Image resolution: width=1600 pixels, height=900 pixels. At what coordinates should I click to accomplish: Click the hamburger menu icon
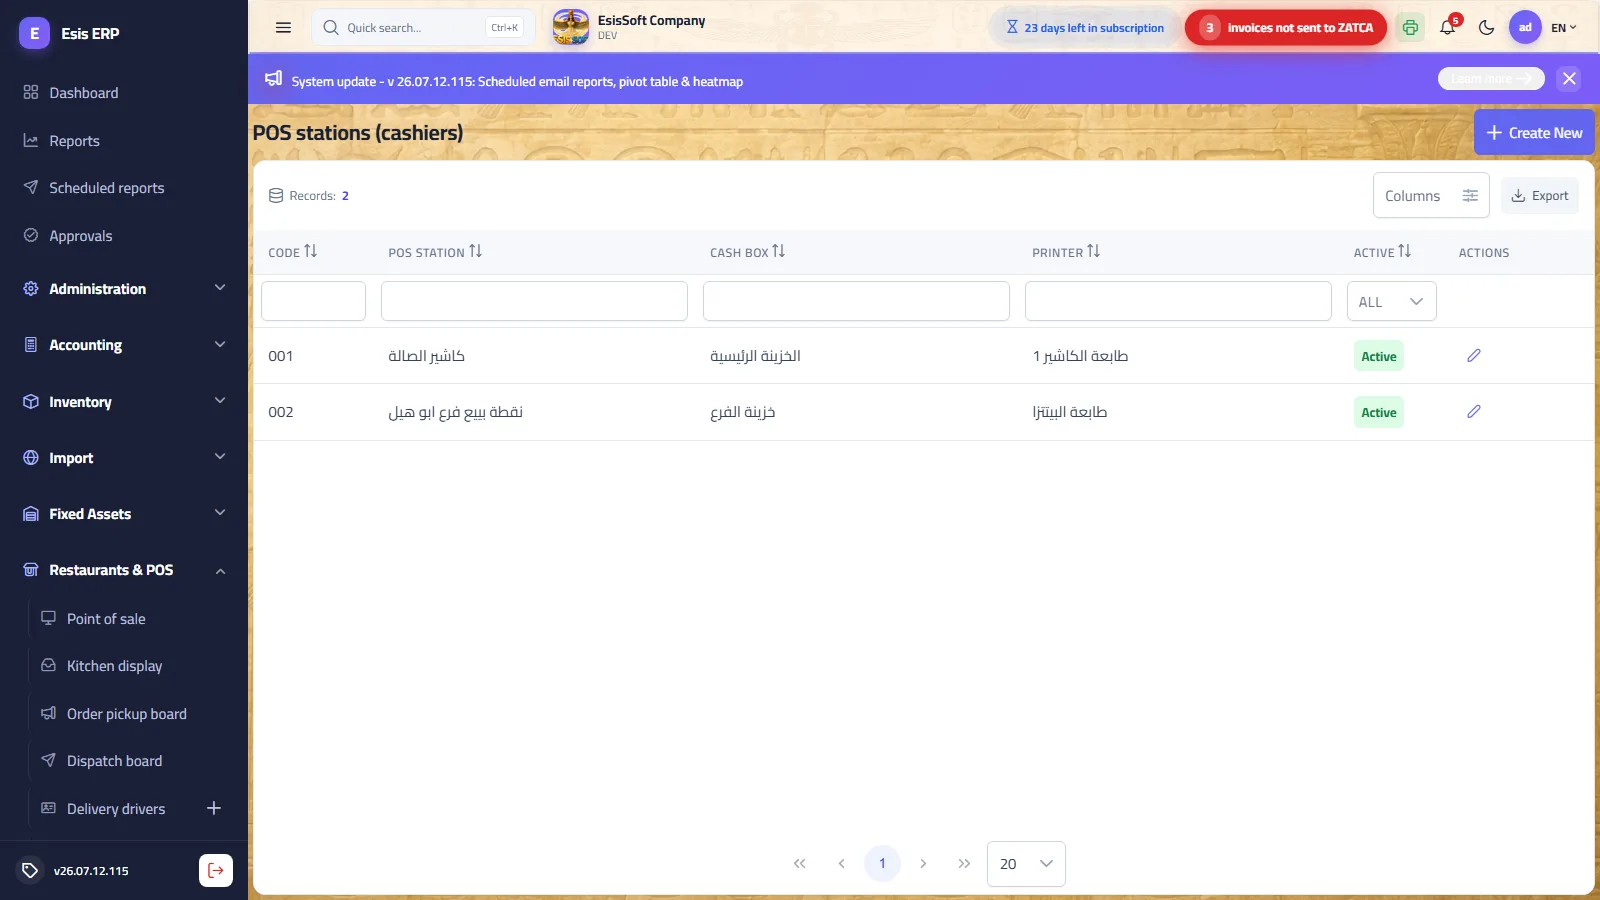[283, 28]
